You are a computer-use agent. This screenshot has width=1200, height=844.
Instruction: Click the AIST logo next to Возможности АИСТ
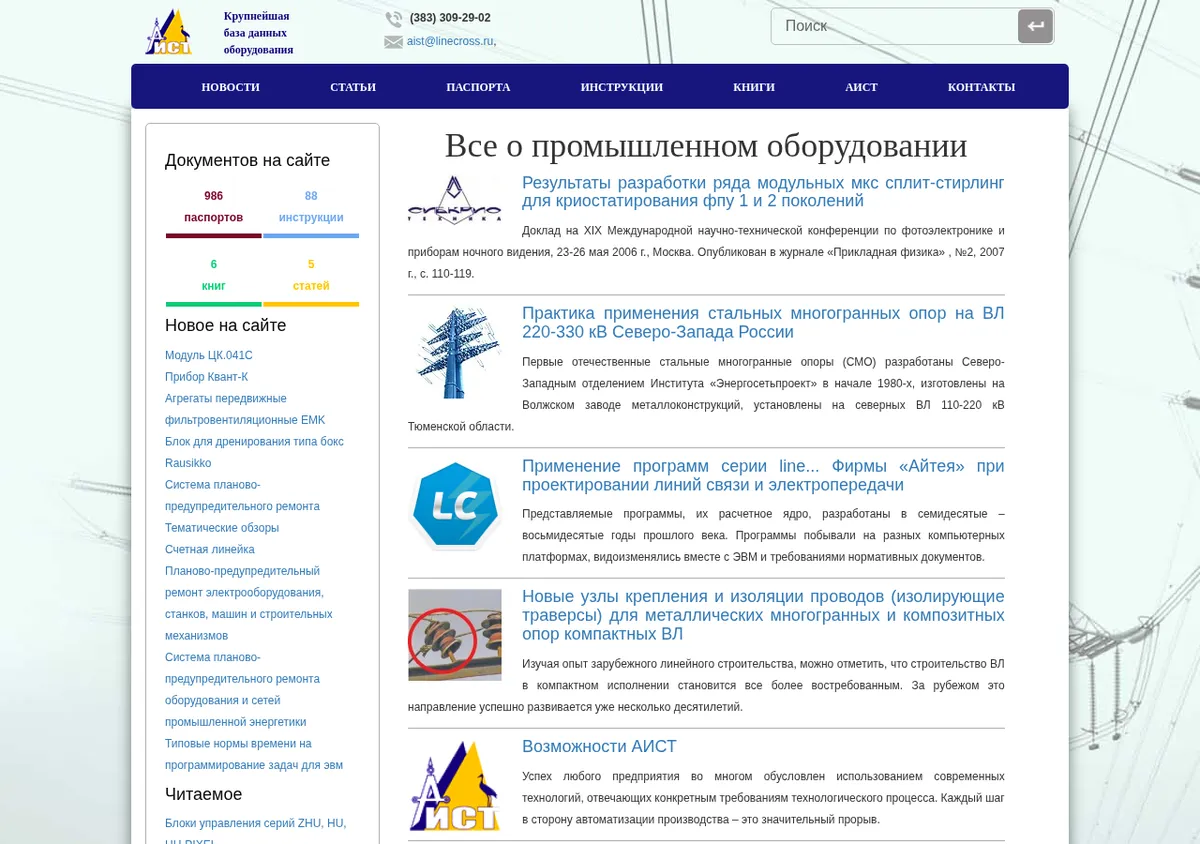point(455,786)
